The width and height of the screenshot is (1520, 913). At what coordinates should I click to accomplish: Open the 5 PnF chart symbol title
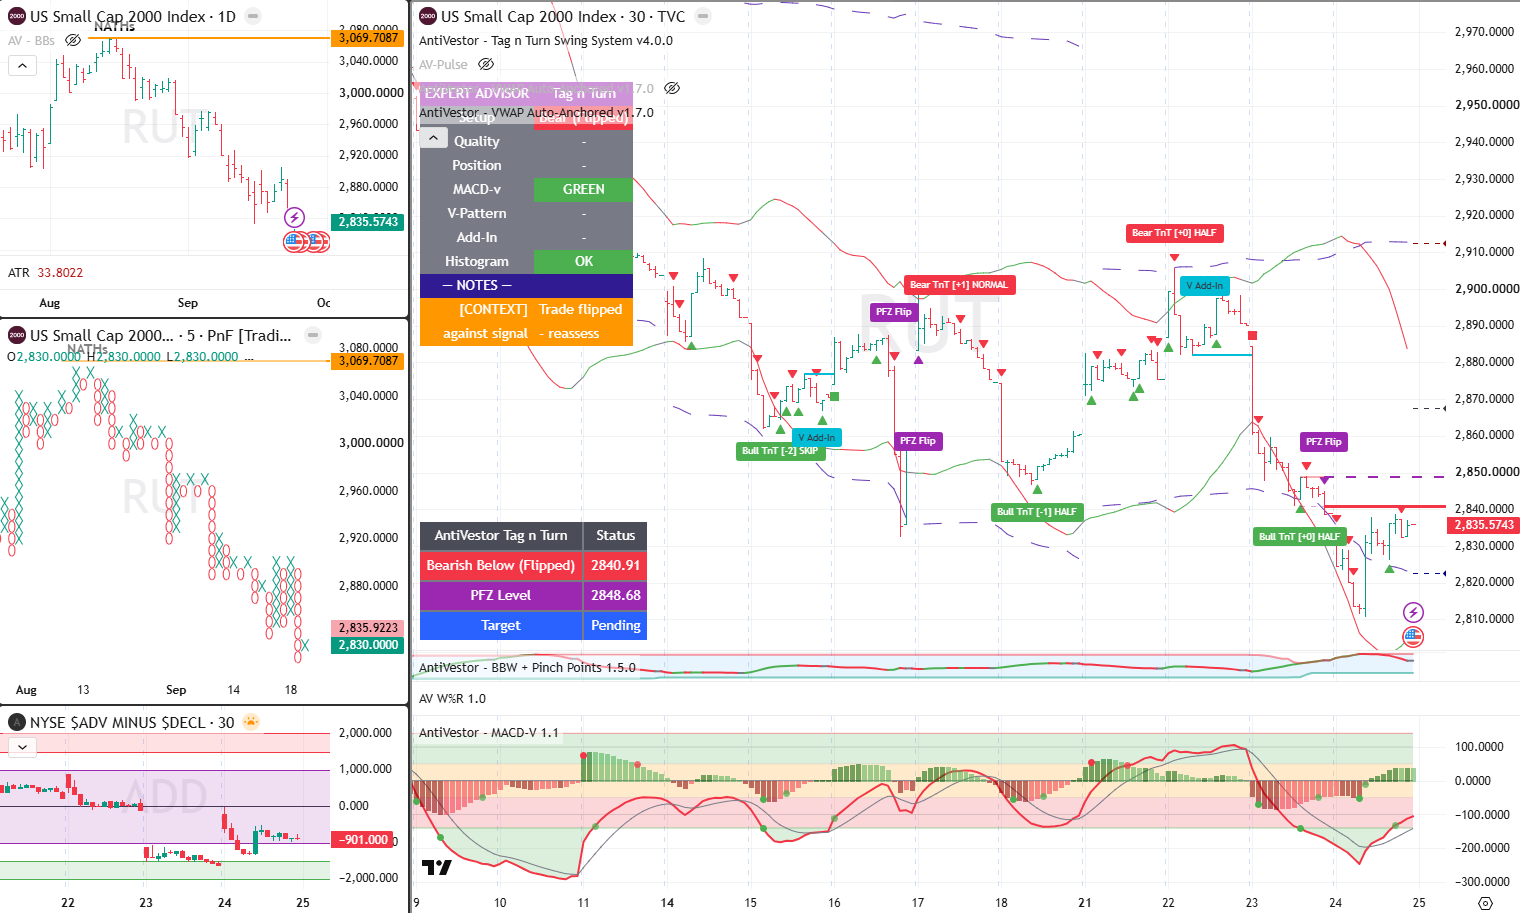161,335
